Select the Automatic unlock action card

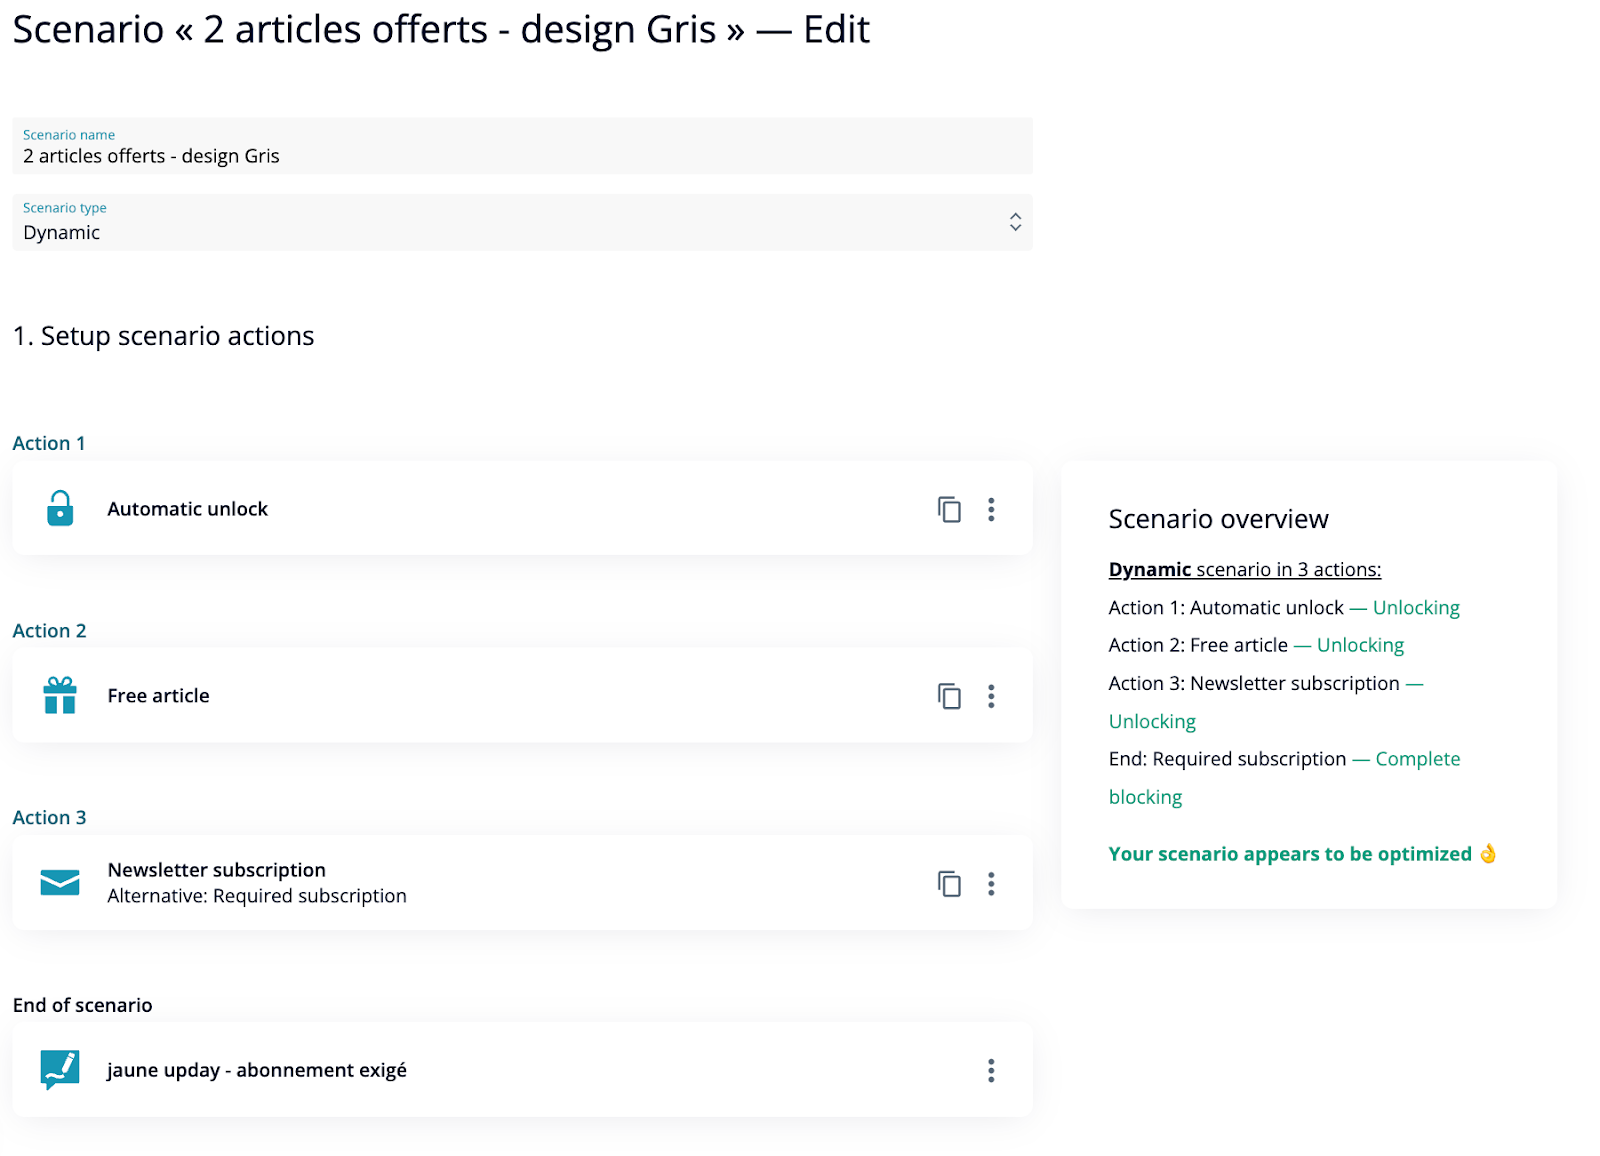click(522, 508)
